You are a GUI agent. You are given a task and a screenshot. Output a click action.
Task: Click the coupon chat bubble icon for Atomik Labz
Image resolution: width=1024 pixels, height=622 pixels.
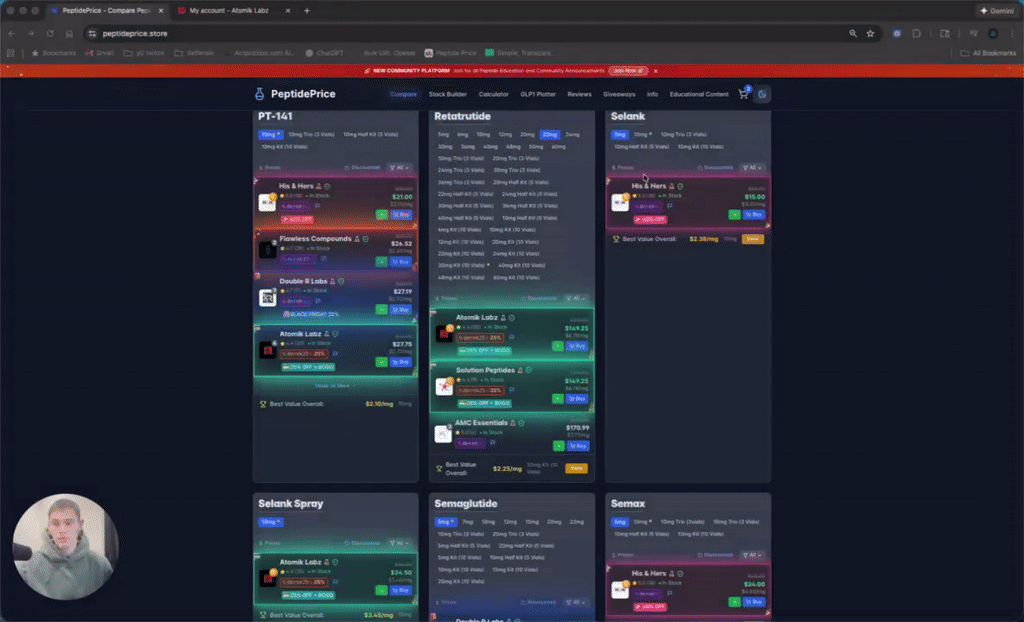tap(513, 338)
